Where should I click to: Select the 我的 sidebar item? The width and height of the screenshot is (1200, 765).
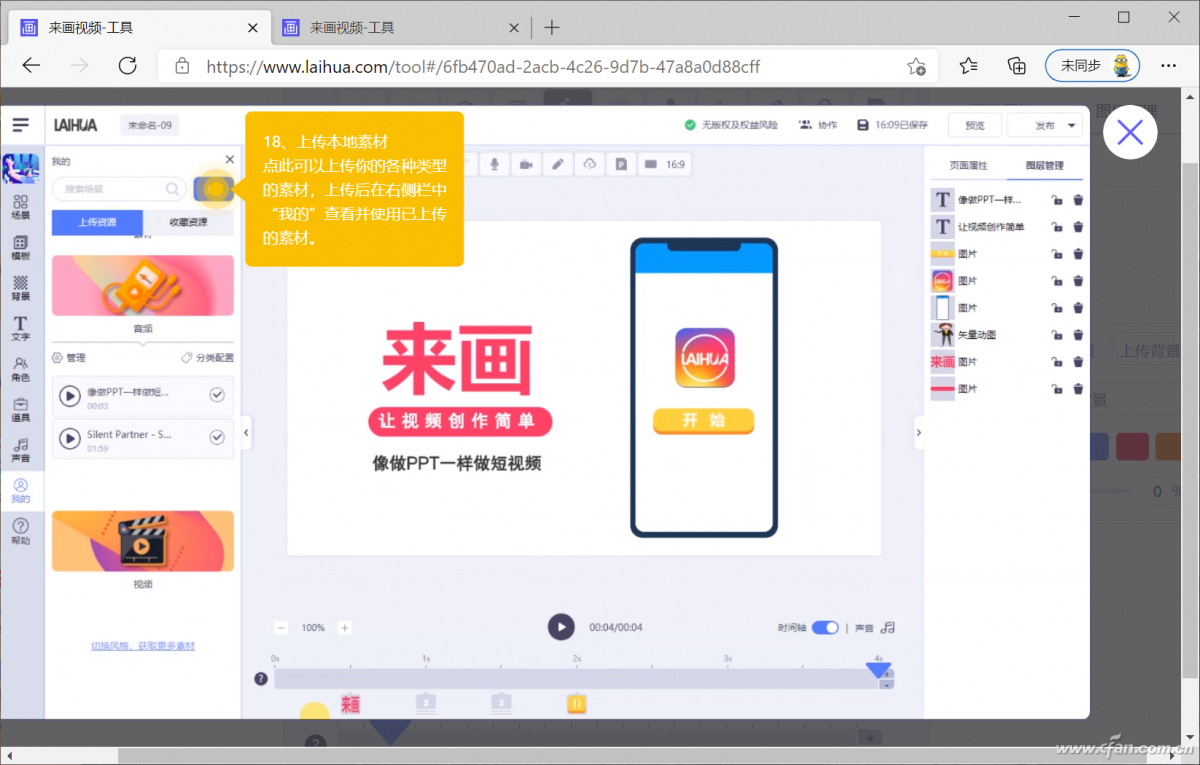[x=21, y=491]
